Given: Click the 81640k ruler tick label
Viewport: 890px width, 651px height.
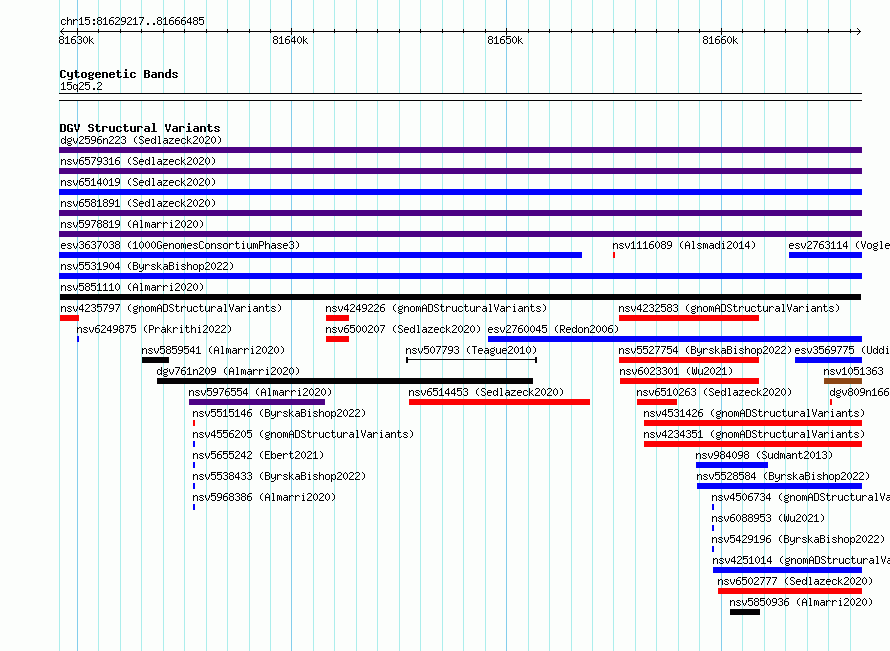Looking at the screenshot, I should coord(290,40).
